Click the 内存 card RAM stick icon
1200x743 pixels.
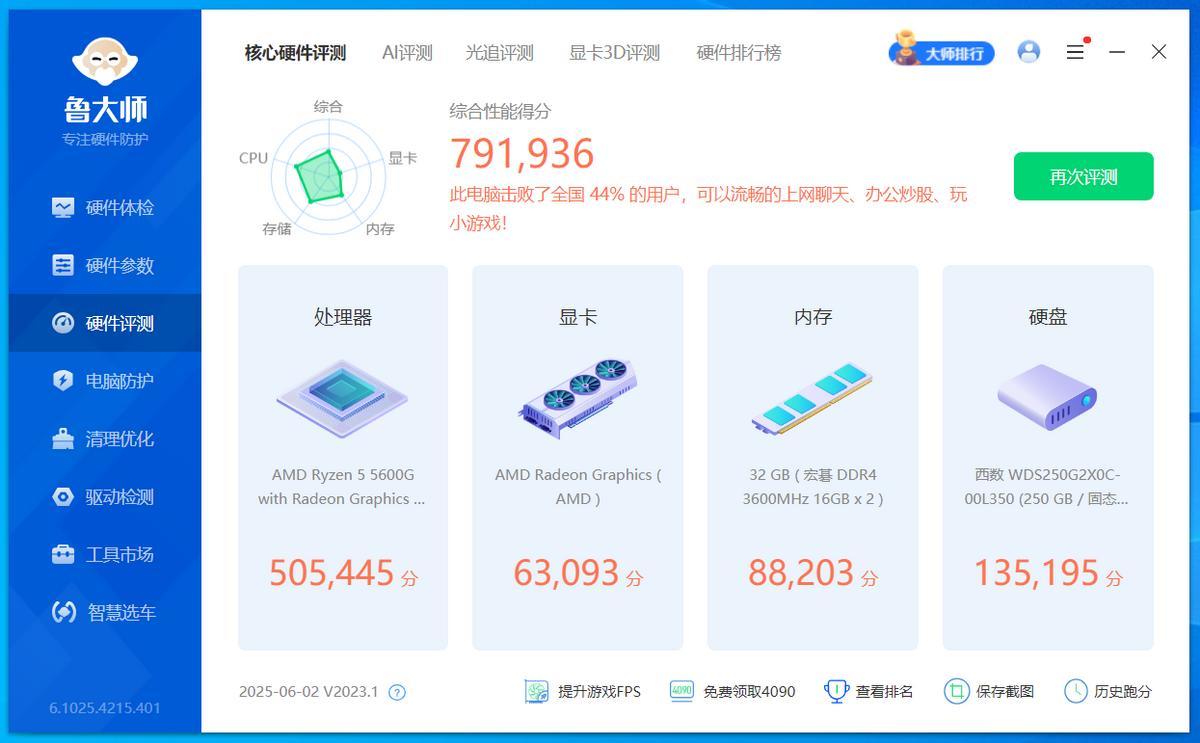click(812, 398)
